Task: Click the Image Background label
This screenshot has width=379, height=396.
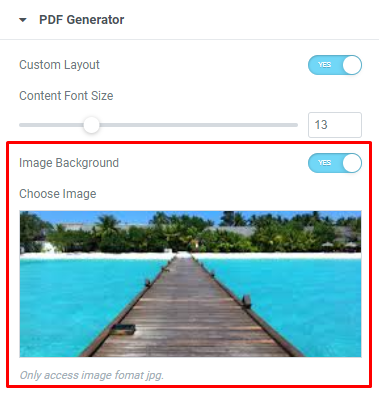Action: (69, 163)
